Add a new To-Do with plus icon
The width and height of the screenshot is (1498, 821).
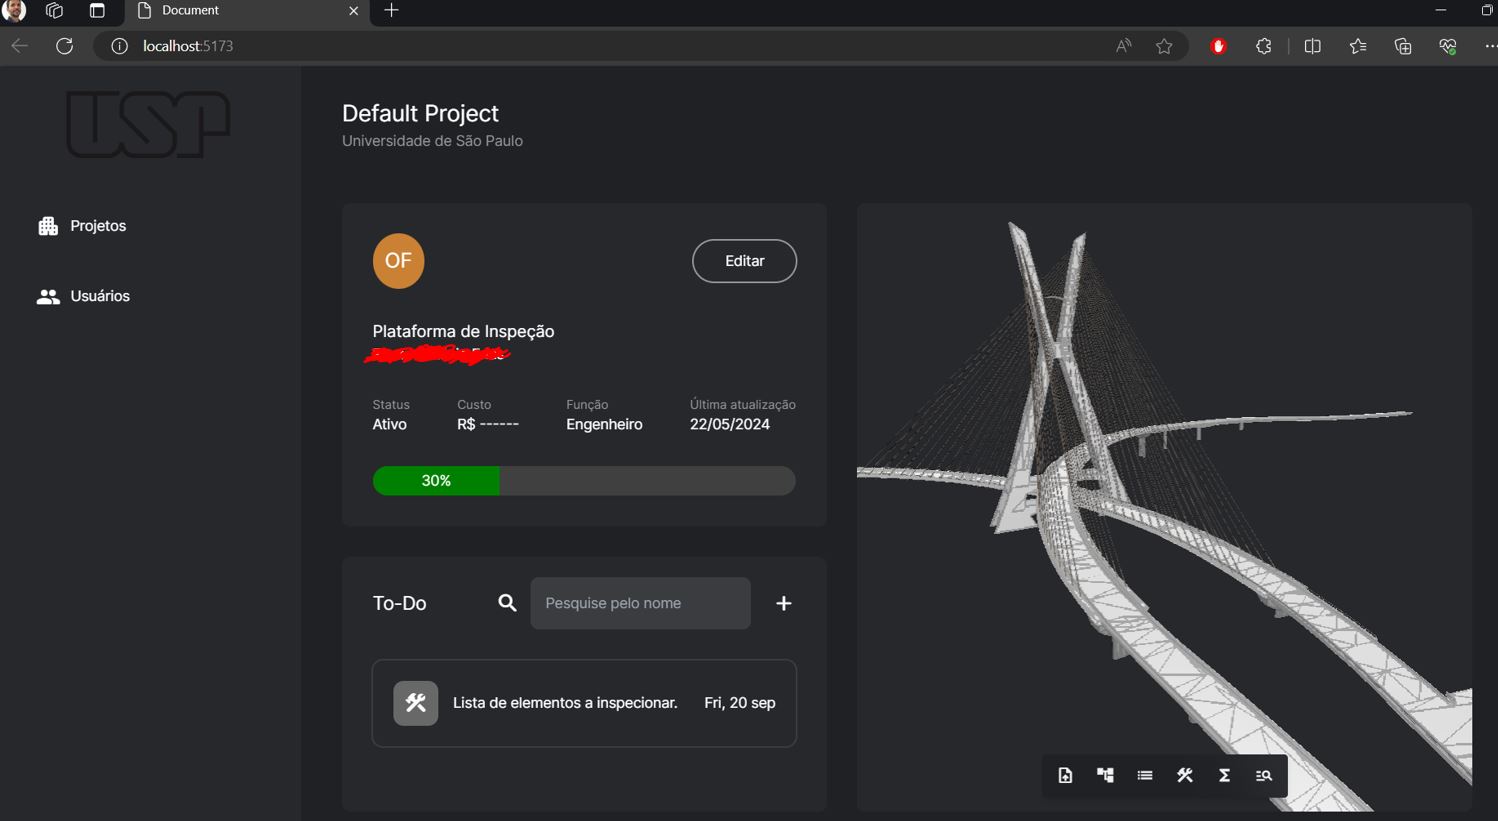click(784, 603)
